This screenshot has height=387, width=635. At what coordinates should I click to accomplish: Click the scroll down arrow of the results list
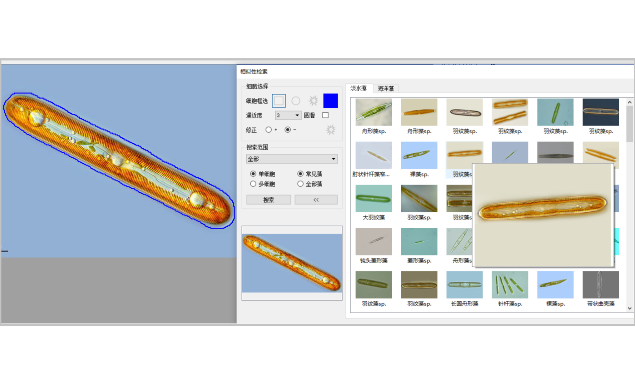click(x=630, y=308)
